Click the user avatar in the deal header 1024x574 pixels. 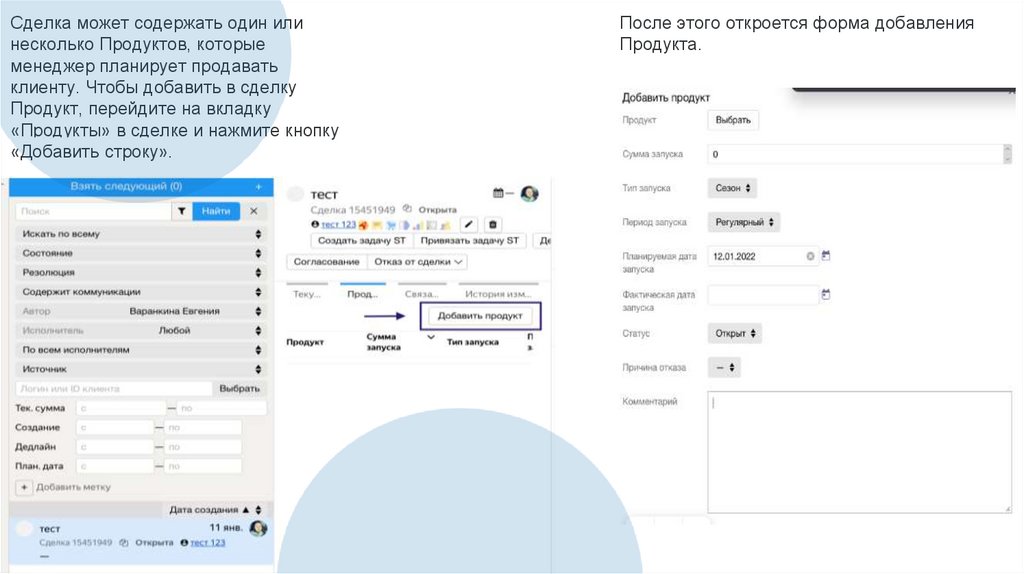tap(530, 193)
